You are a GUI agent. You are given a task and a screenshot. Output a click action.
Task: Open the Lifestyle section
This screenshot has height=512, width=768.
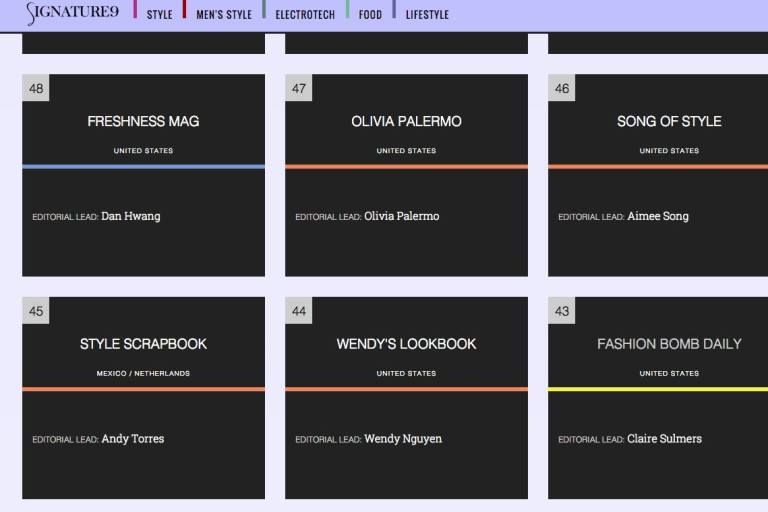pyautogui.click(x=427, y=15)
